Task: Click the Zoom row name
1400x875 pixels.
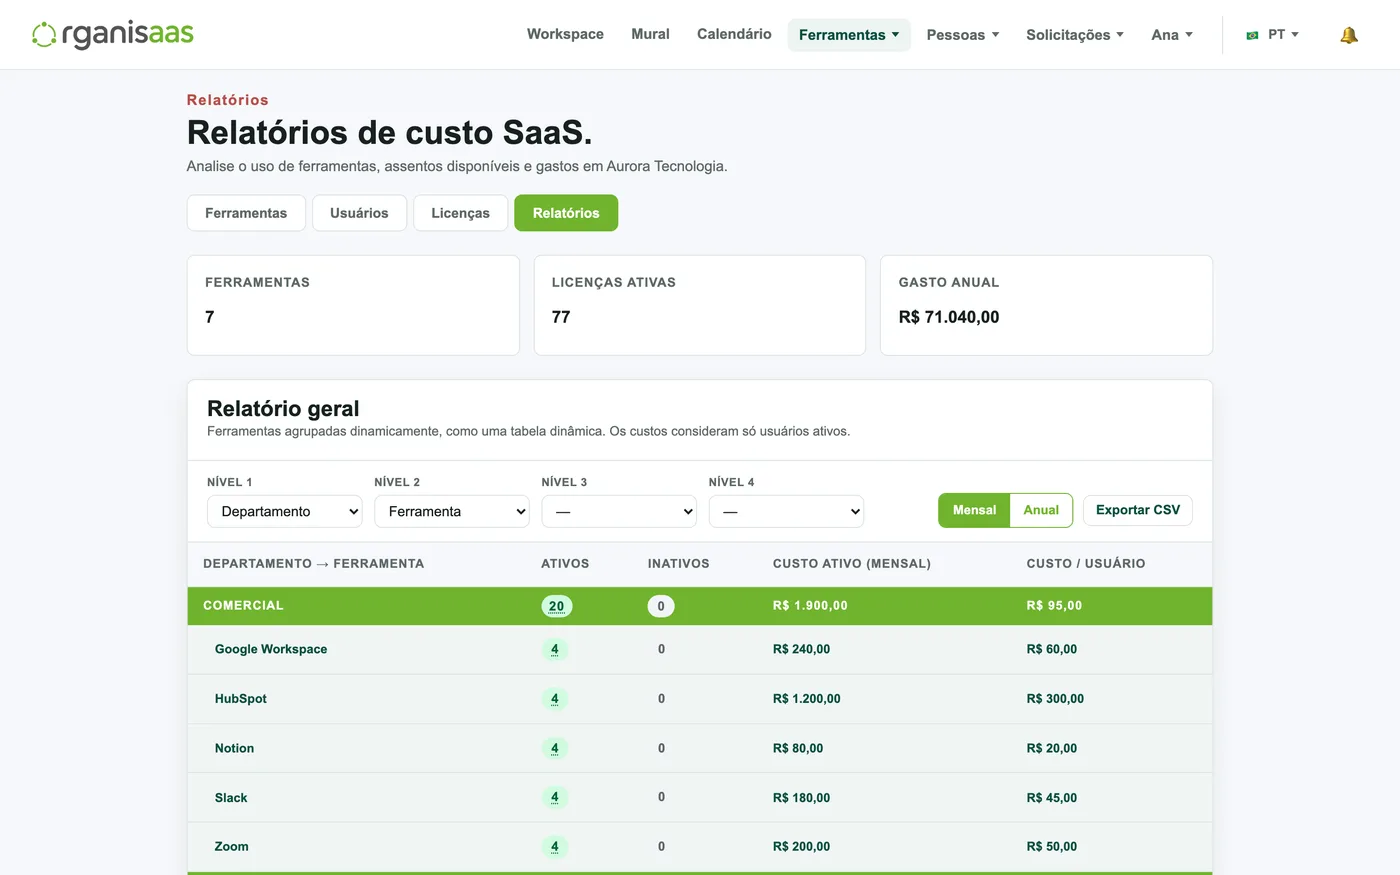Action: pos(231,846)
